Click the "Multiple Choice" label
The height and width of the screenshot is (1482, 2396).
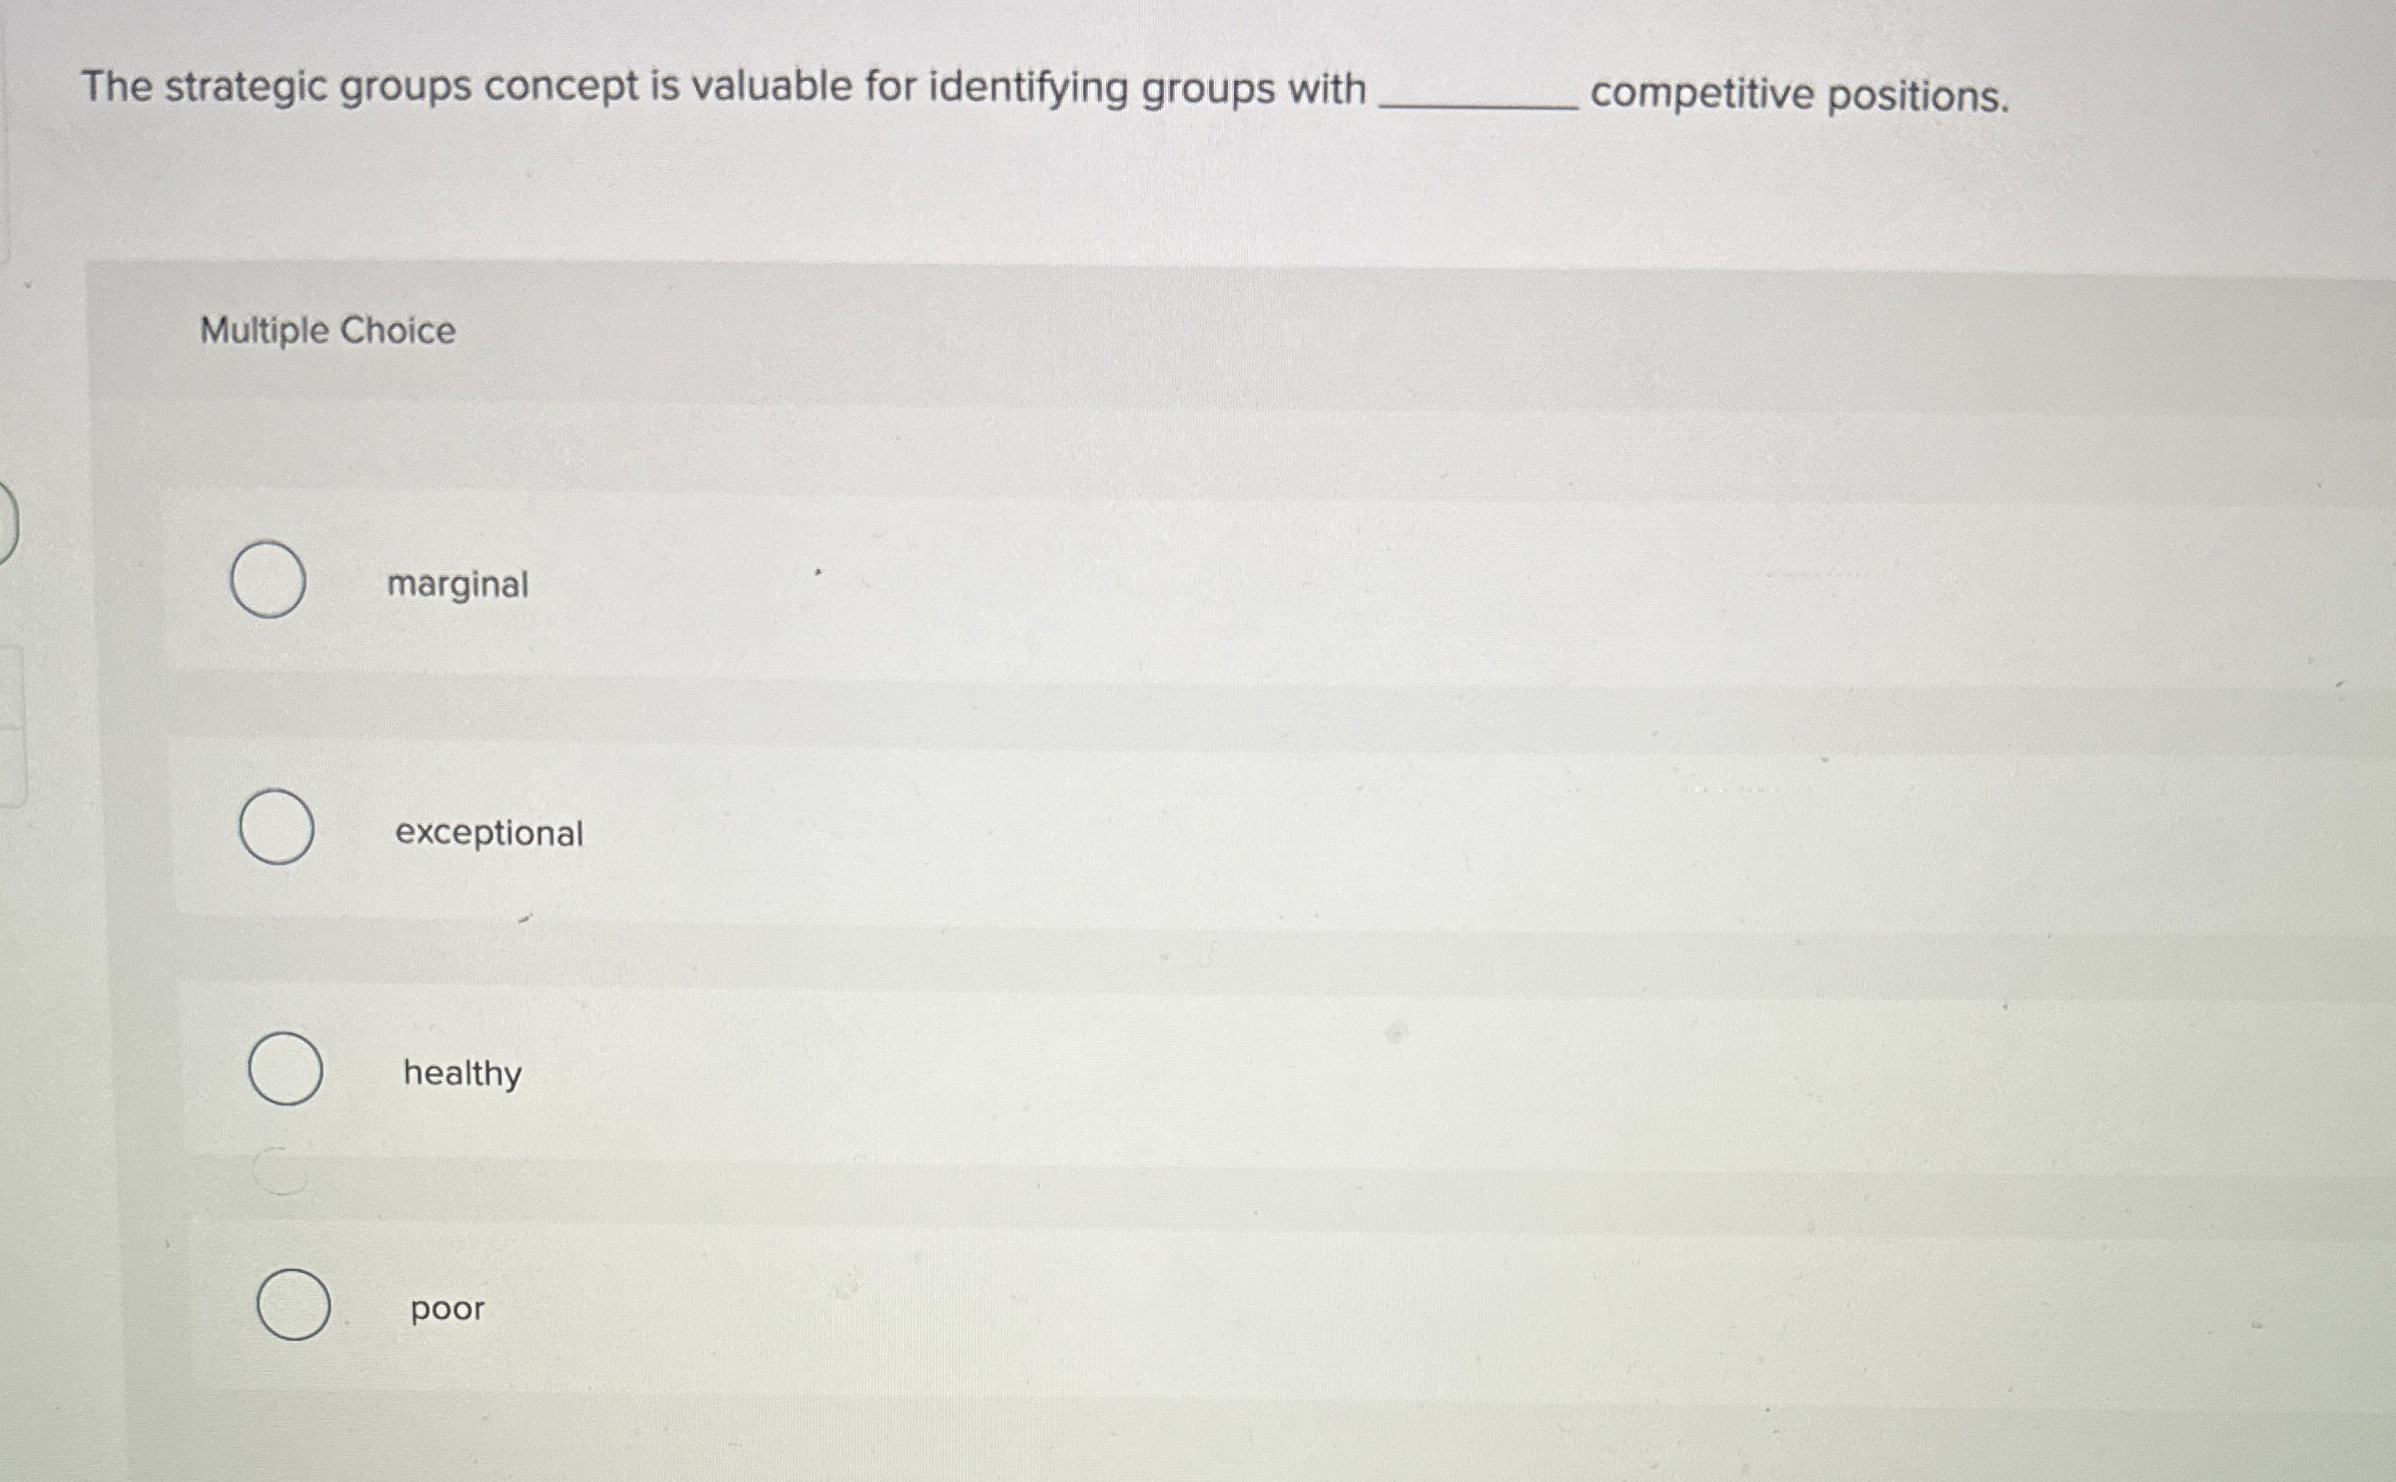(x=328, y=332)
